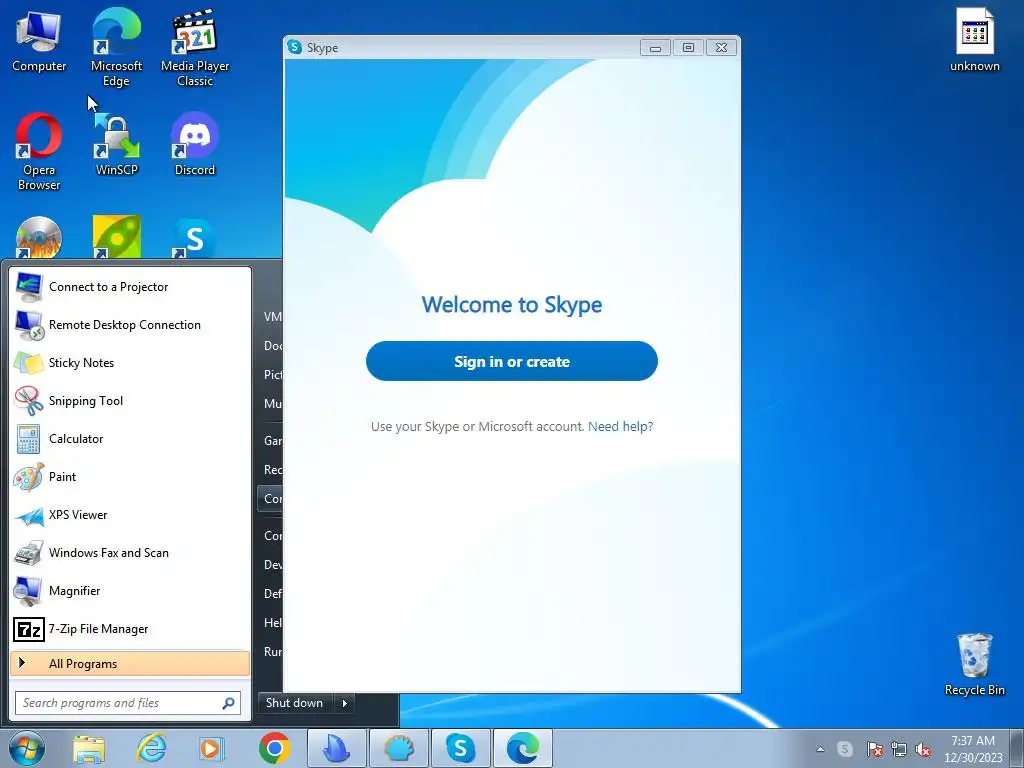Maximize the Skype window
1024x768 pixels.
688,48
